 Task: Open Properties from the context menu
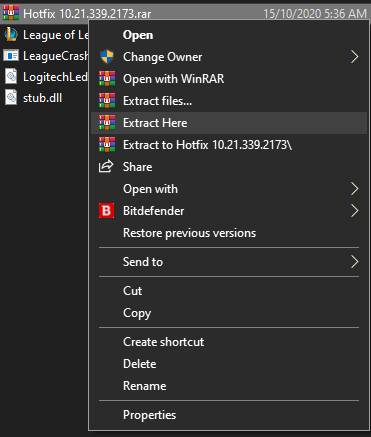point(229,415)
